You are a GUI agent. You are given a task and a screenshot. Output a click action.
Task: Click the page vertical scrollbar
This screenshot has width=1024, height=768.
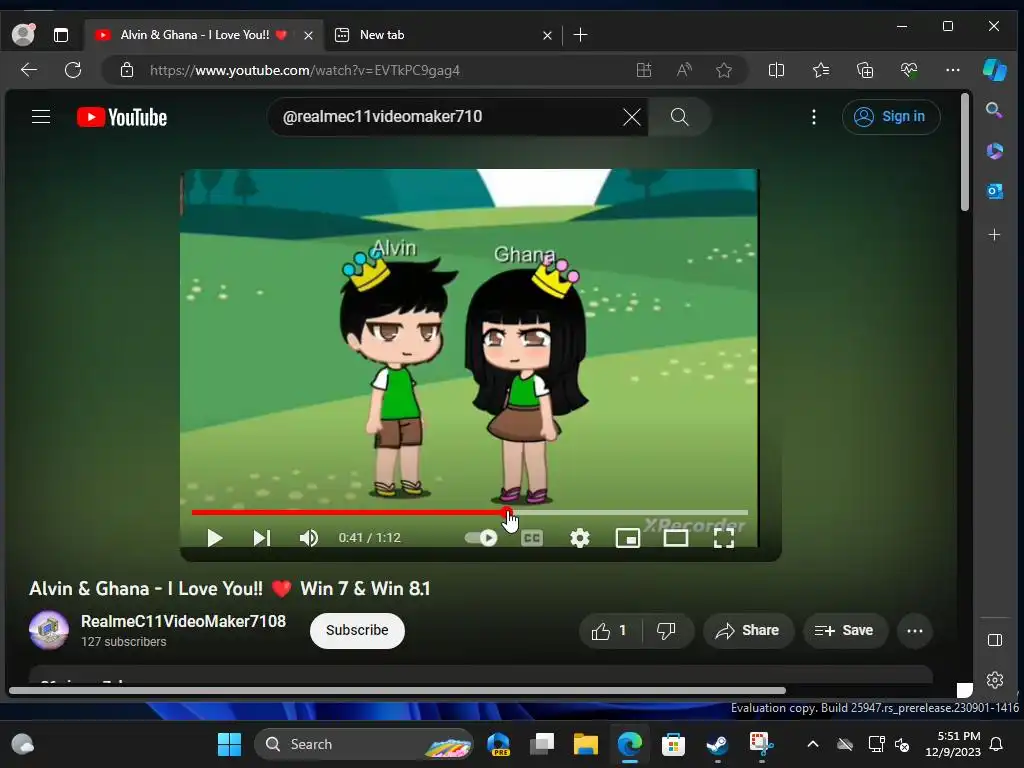tap(965, 153)
